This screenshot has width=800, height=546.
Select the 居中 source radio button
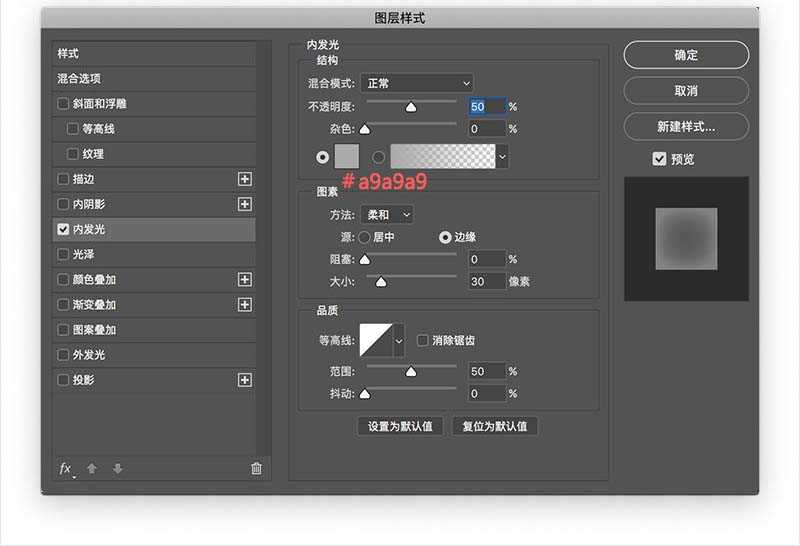point(364,237)
